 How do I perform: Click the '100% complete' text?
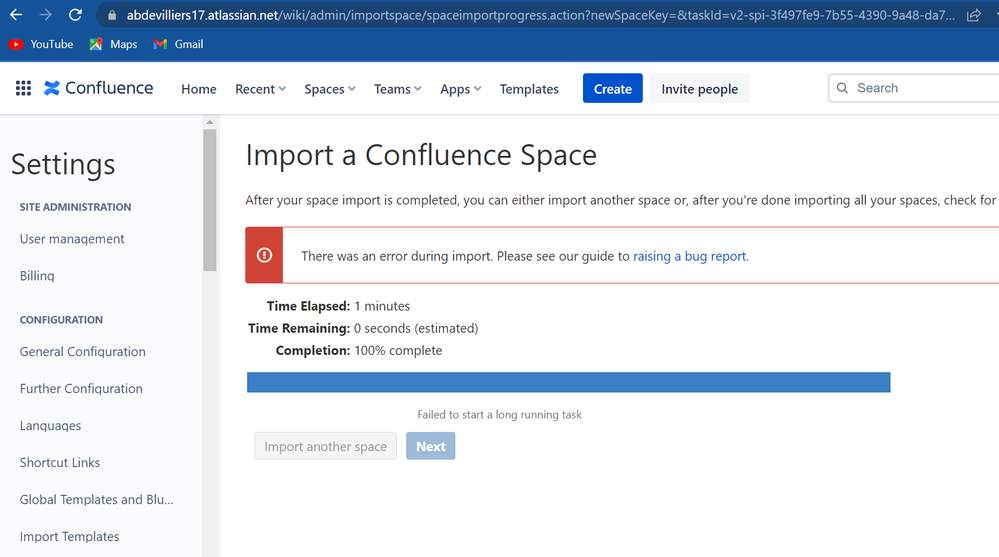[398, 351]
